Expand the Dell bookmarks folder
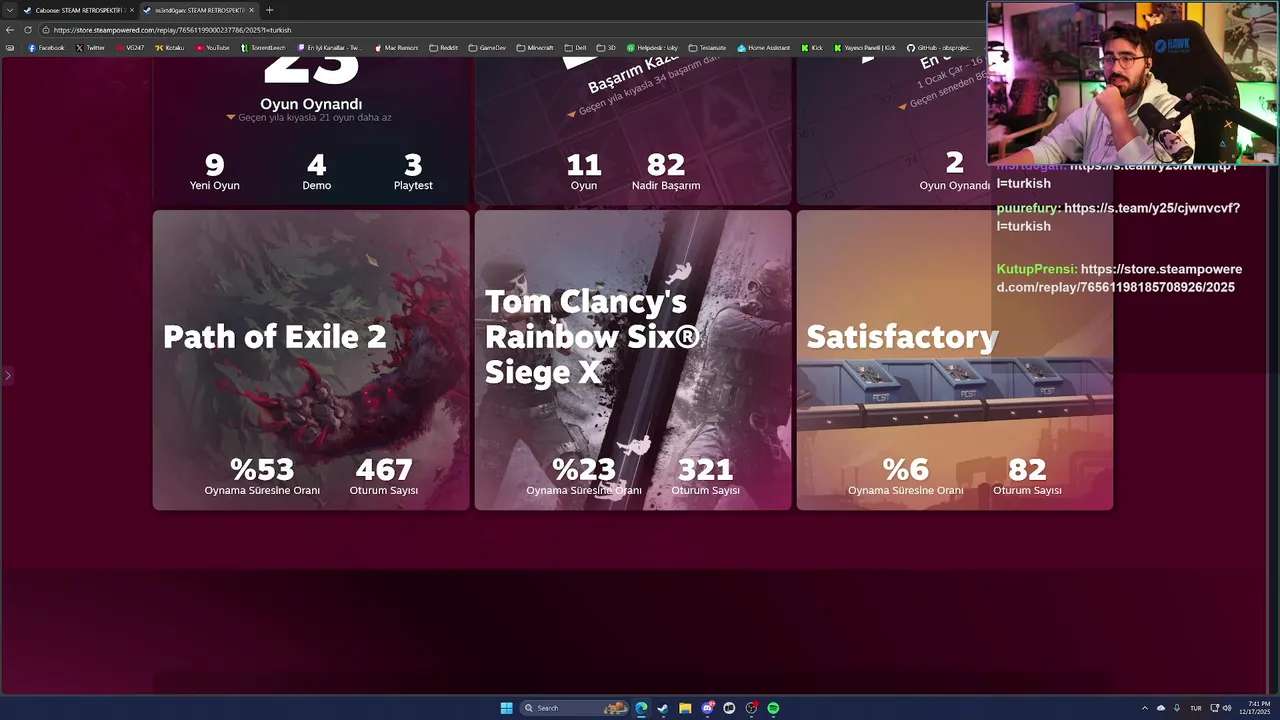 pos(575,48)
